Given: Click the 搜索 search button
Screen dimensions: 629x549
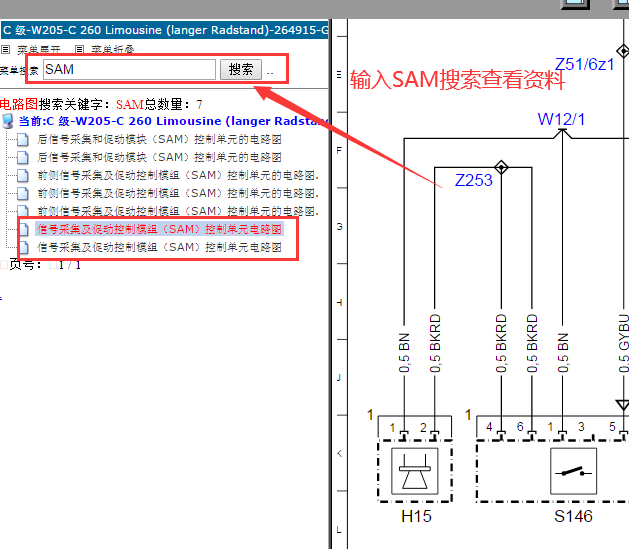Looking at the screenshot, I should pyautogui.click(x=241, y=69).
